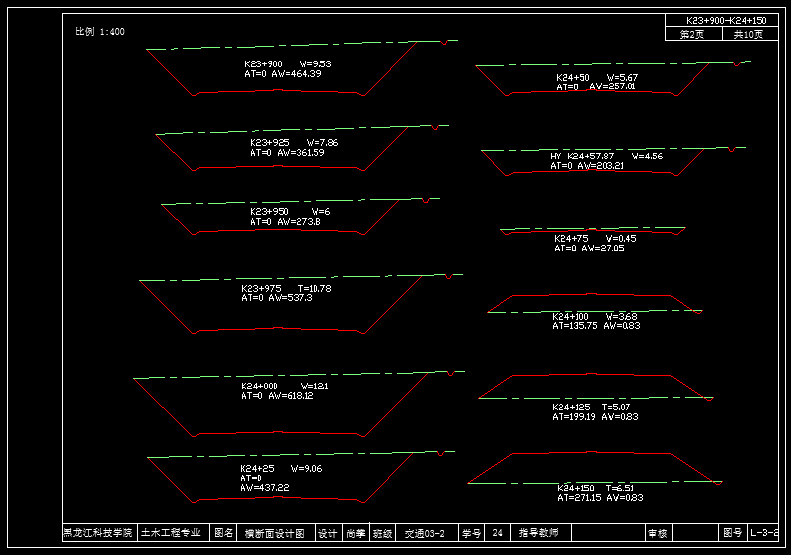This screenshot has width=791, height=555.
Task: Click the K24+75 cross-section label
Action: click(x=571, y=239)
